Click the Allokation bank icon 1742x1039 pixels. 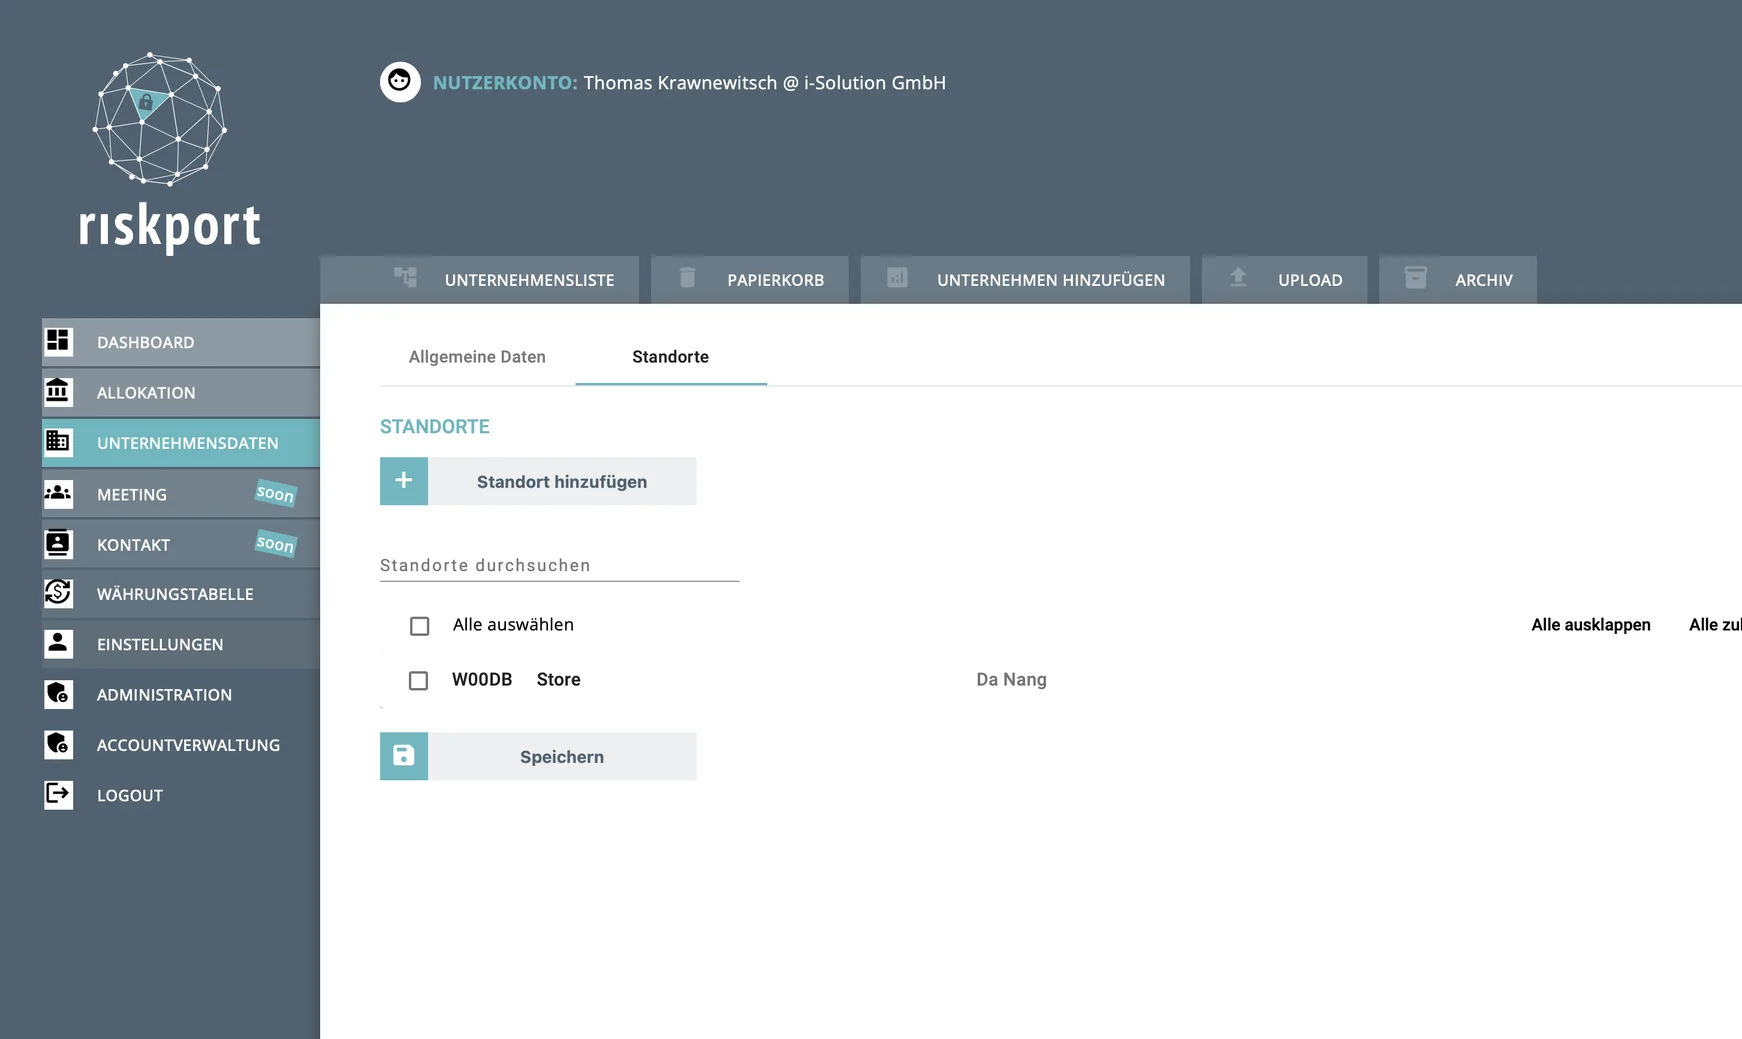[x=58, y=392]
